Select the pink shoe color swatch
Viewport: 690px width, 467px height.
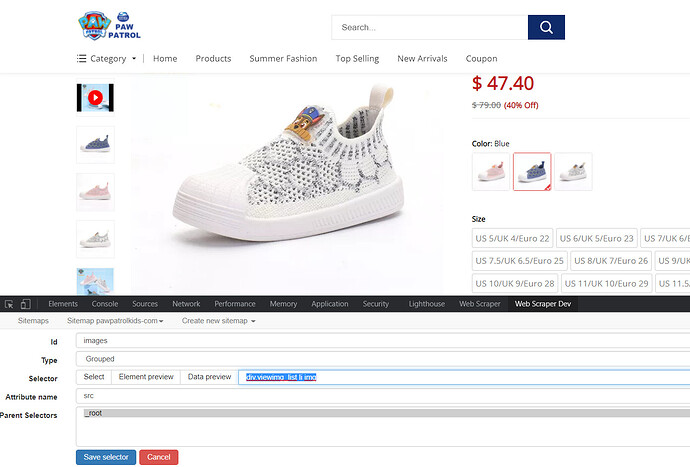(x=490, y=171)
